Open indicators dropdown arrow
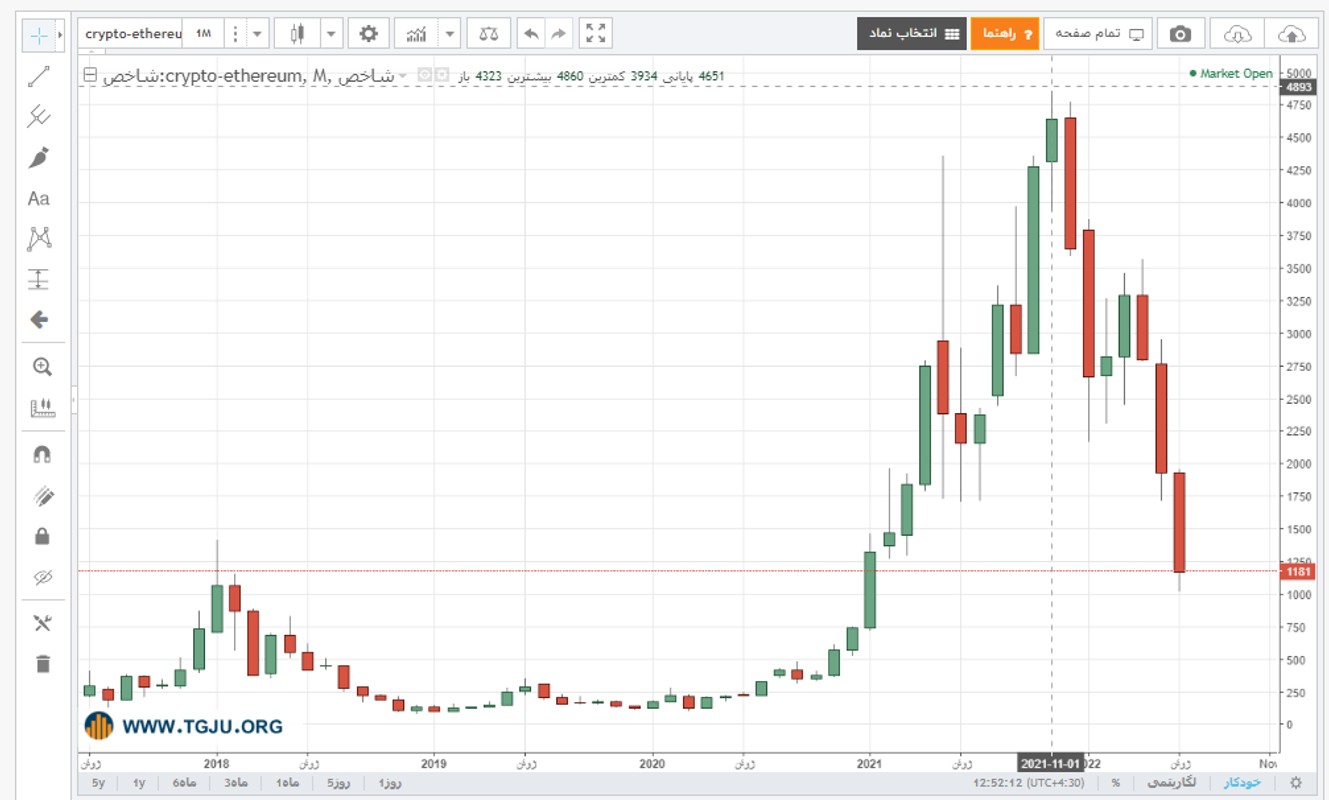Screen dimensions: 1329x800 450,33
